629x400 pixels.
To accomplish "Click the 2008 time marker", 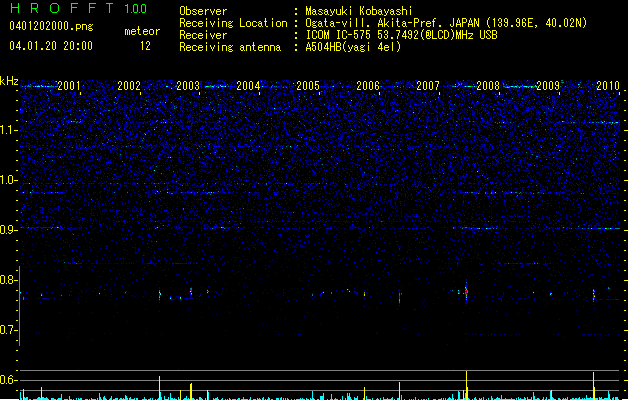I will [x=488, y=86].
